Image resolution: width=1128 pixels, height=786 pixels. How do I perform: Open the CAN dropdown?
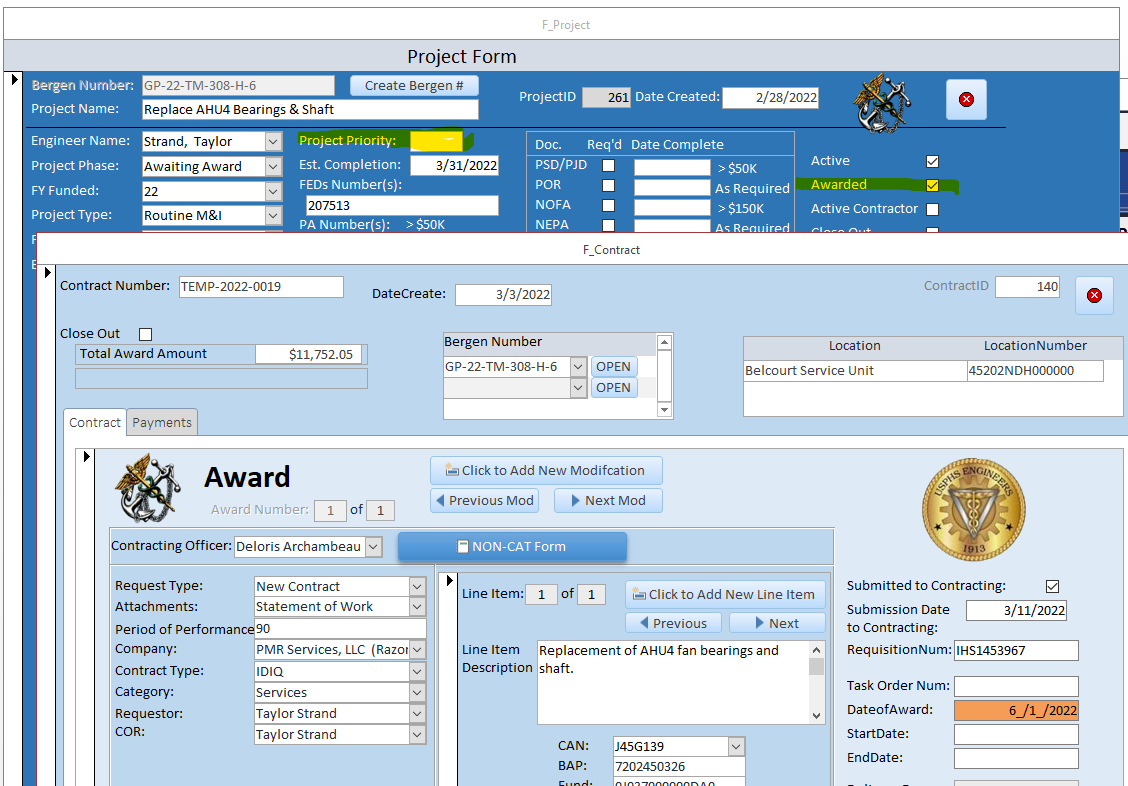click(736, 746)
